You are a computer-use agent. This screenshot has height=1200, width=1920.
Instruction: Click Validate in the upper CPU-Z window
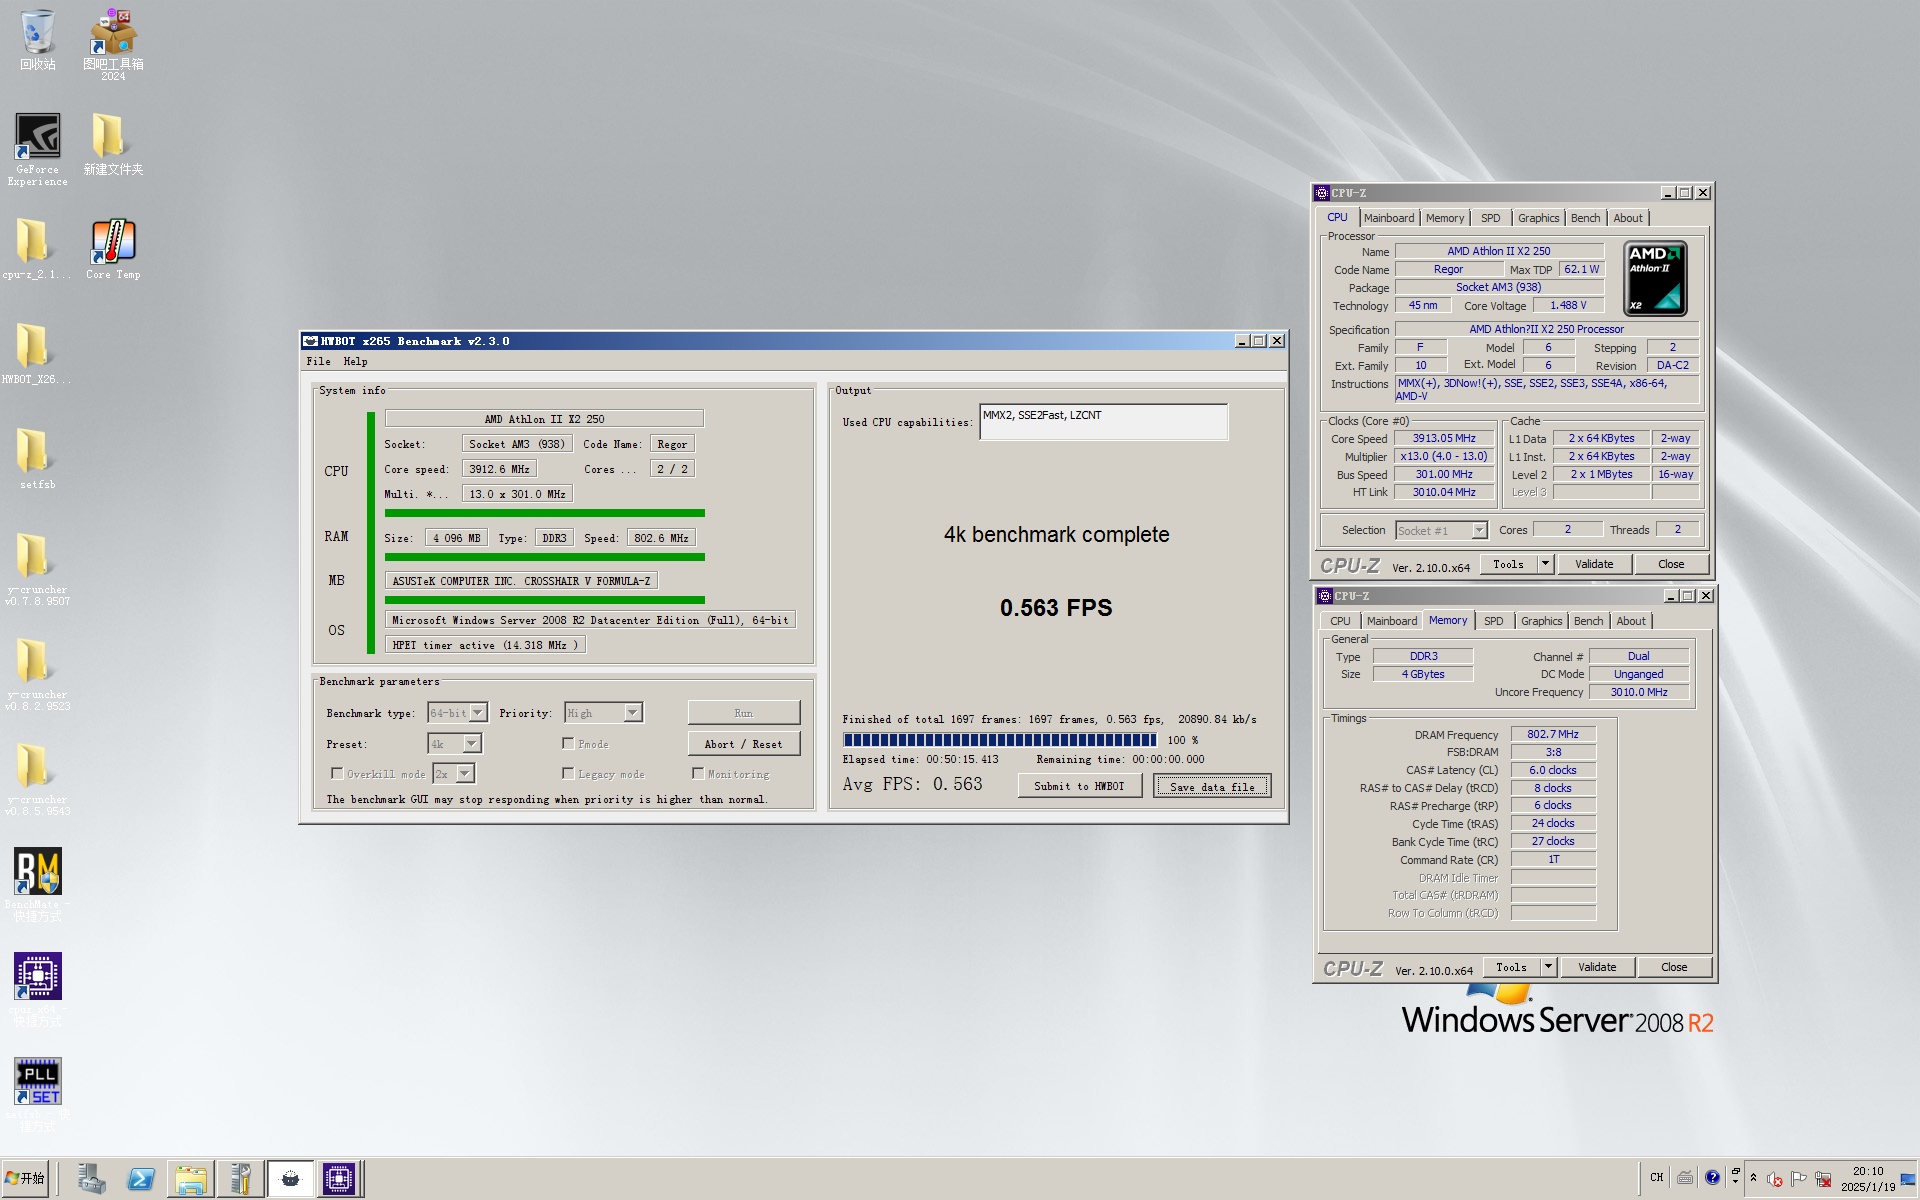[1594, 564]
